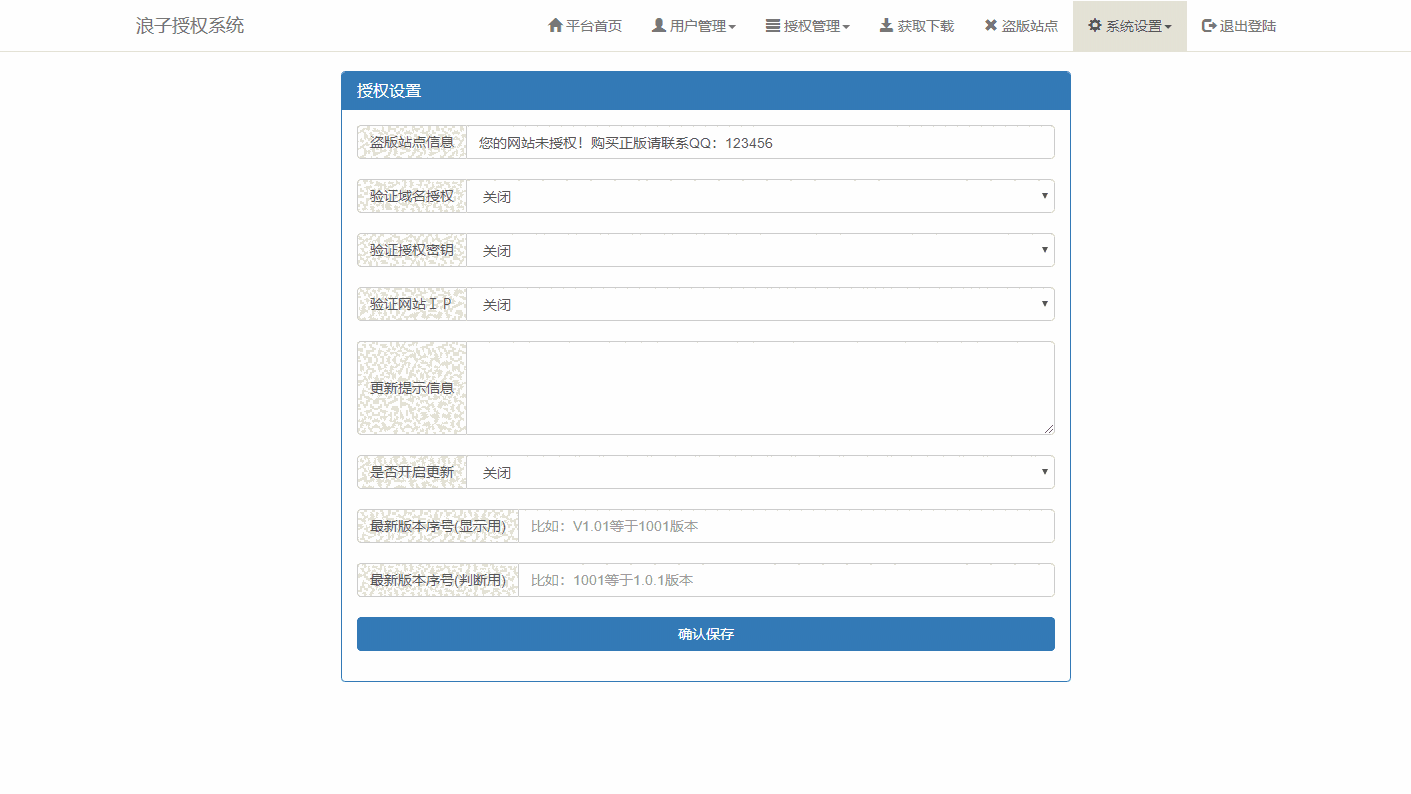Click the 最新版本序号(显示用) input field

(787, 526)
